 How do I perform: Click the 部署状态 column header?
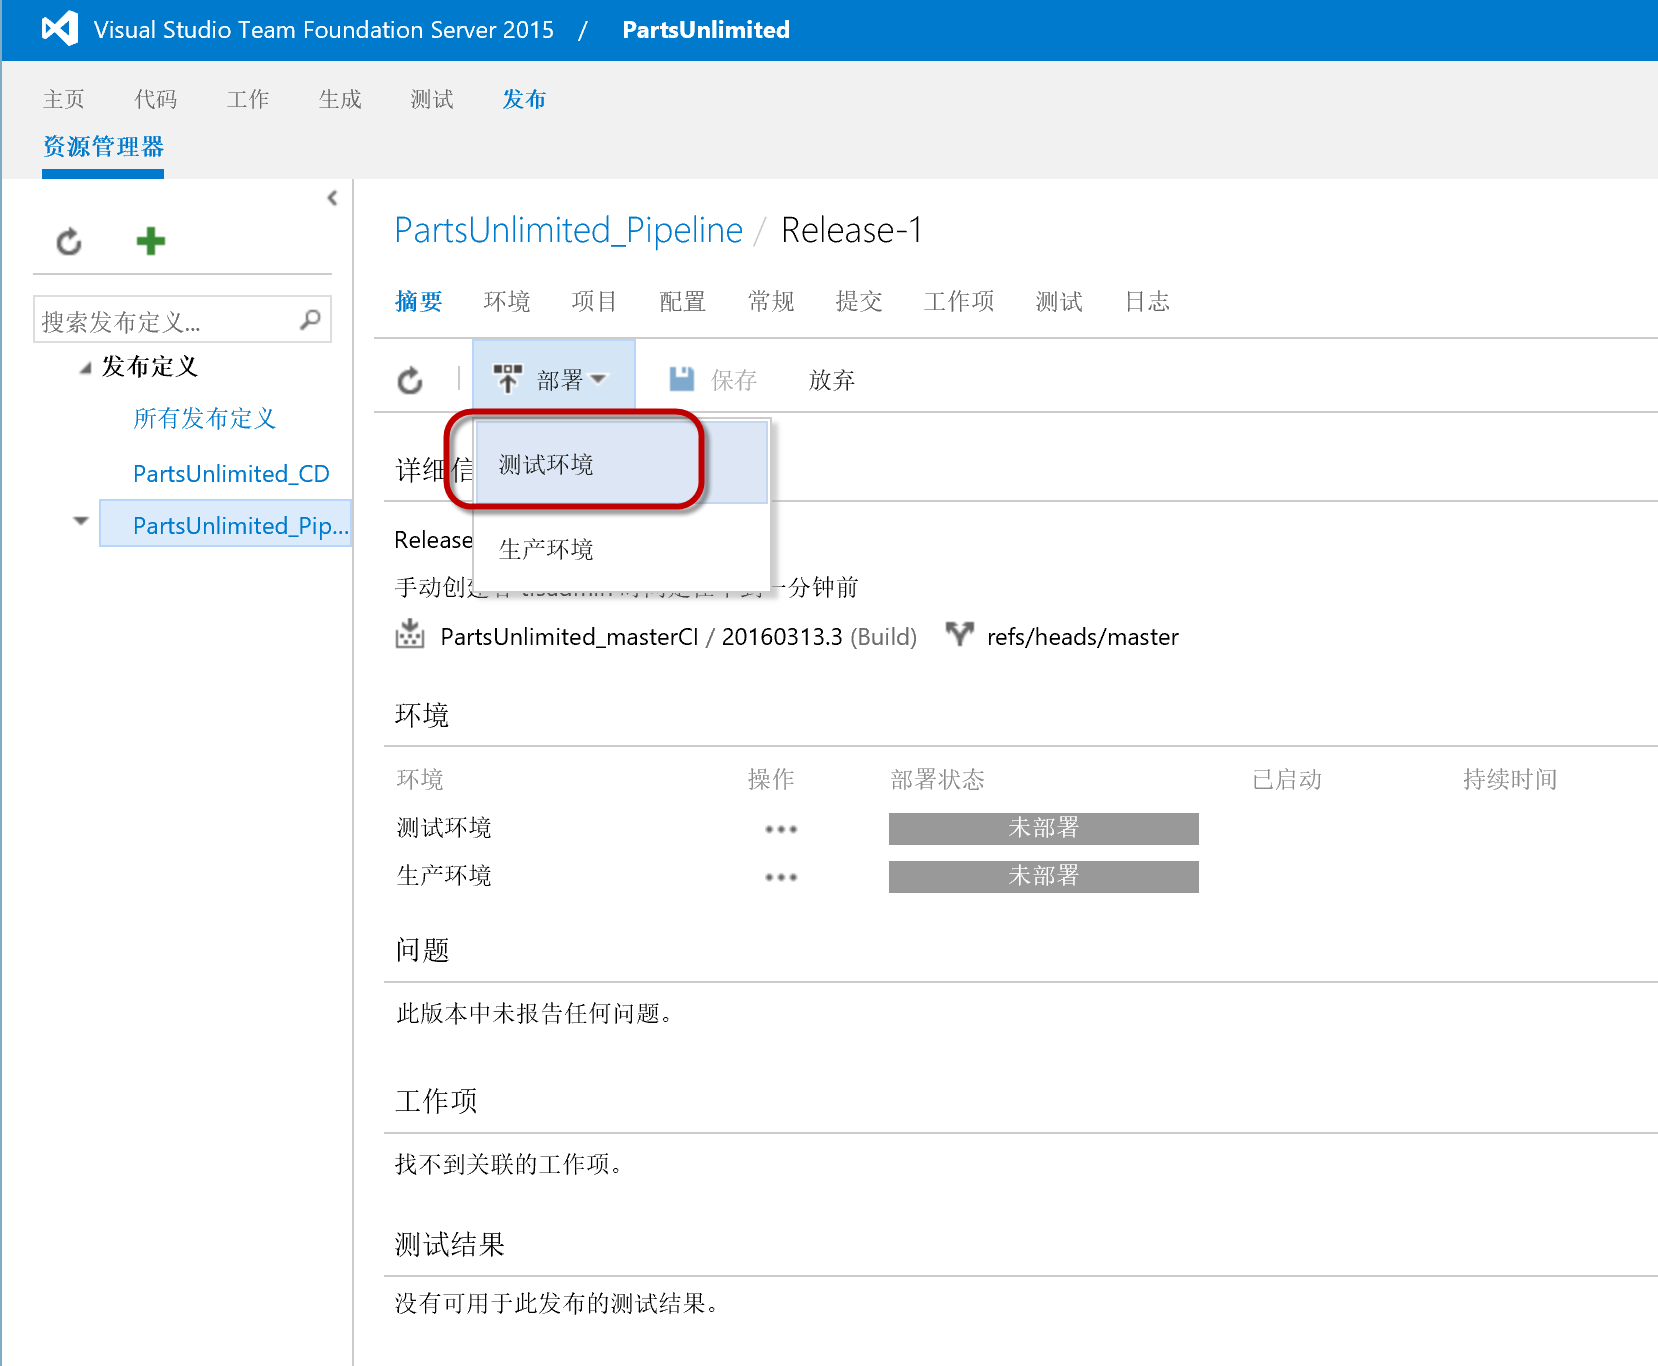pos(938,779)
